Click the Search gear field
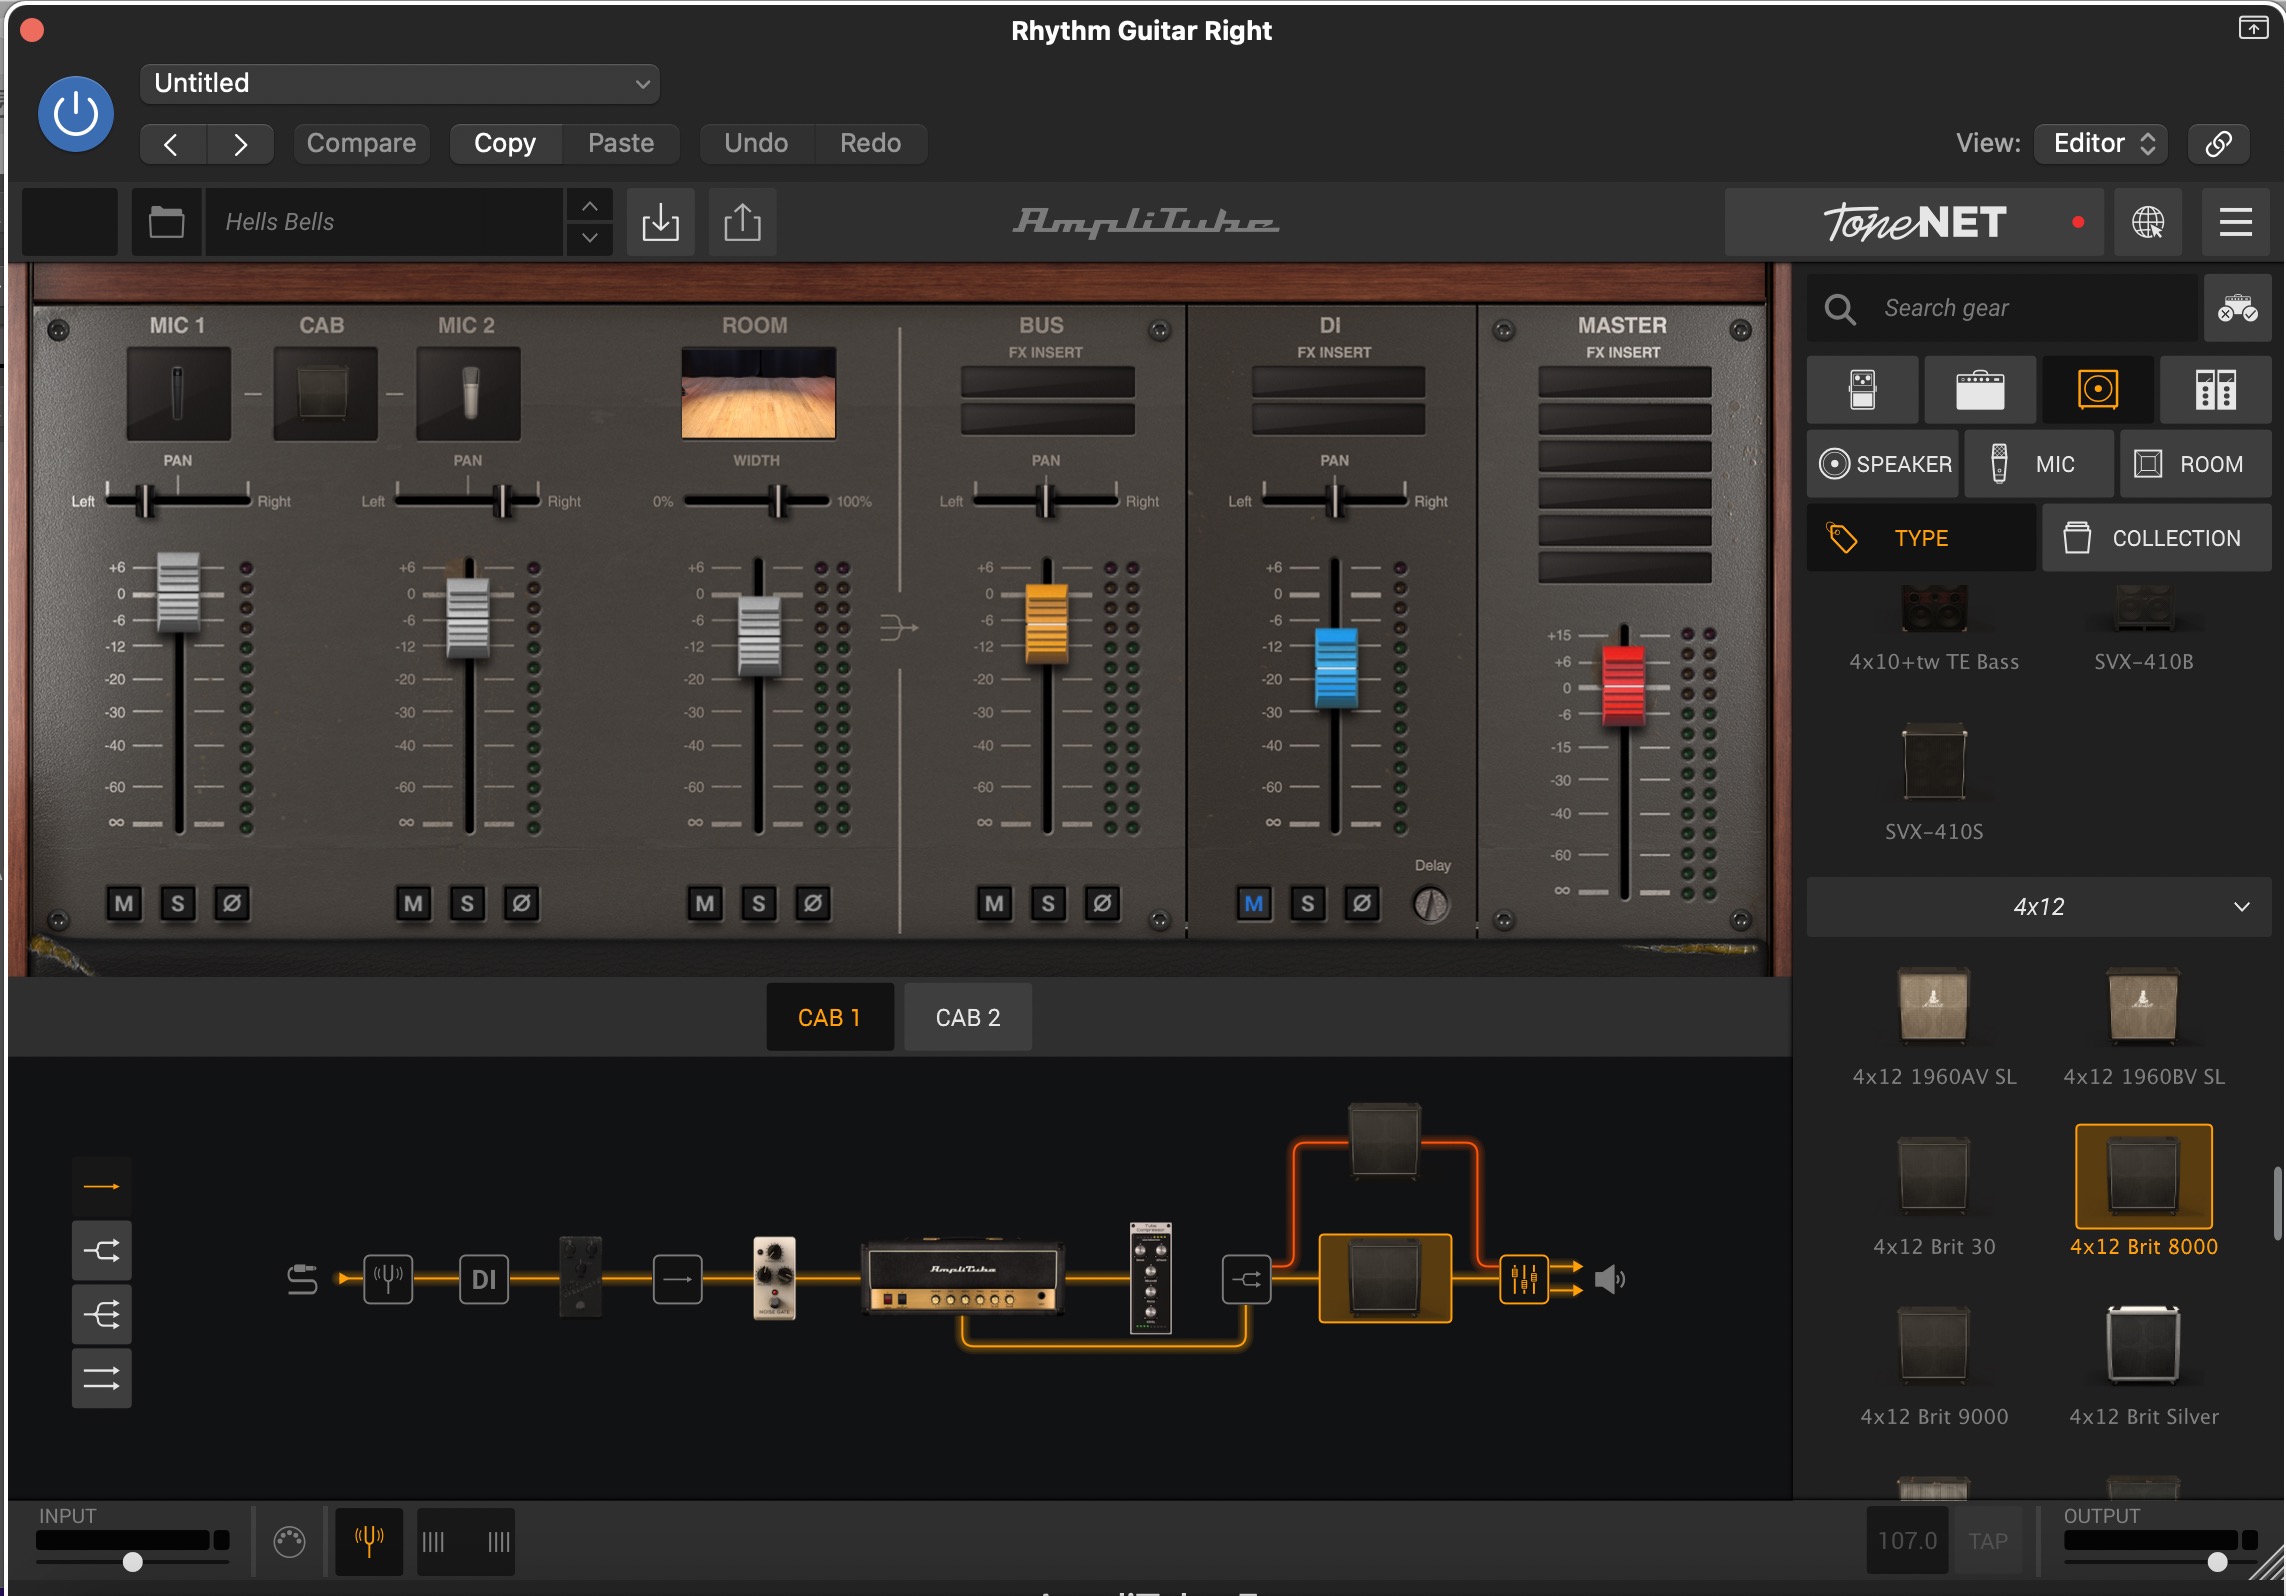 click(2004, 308)
